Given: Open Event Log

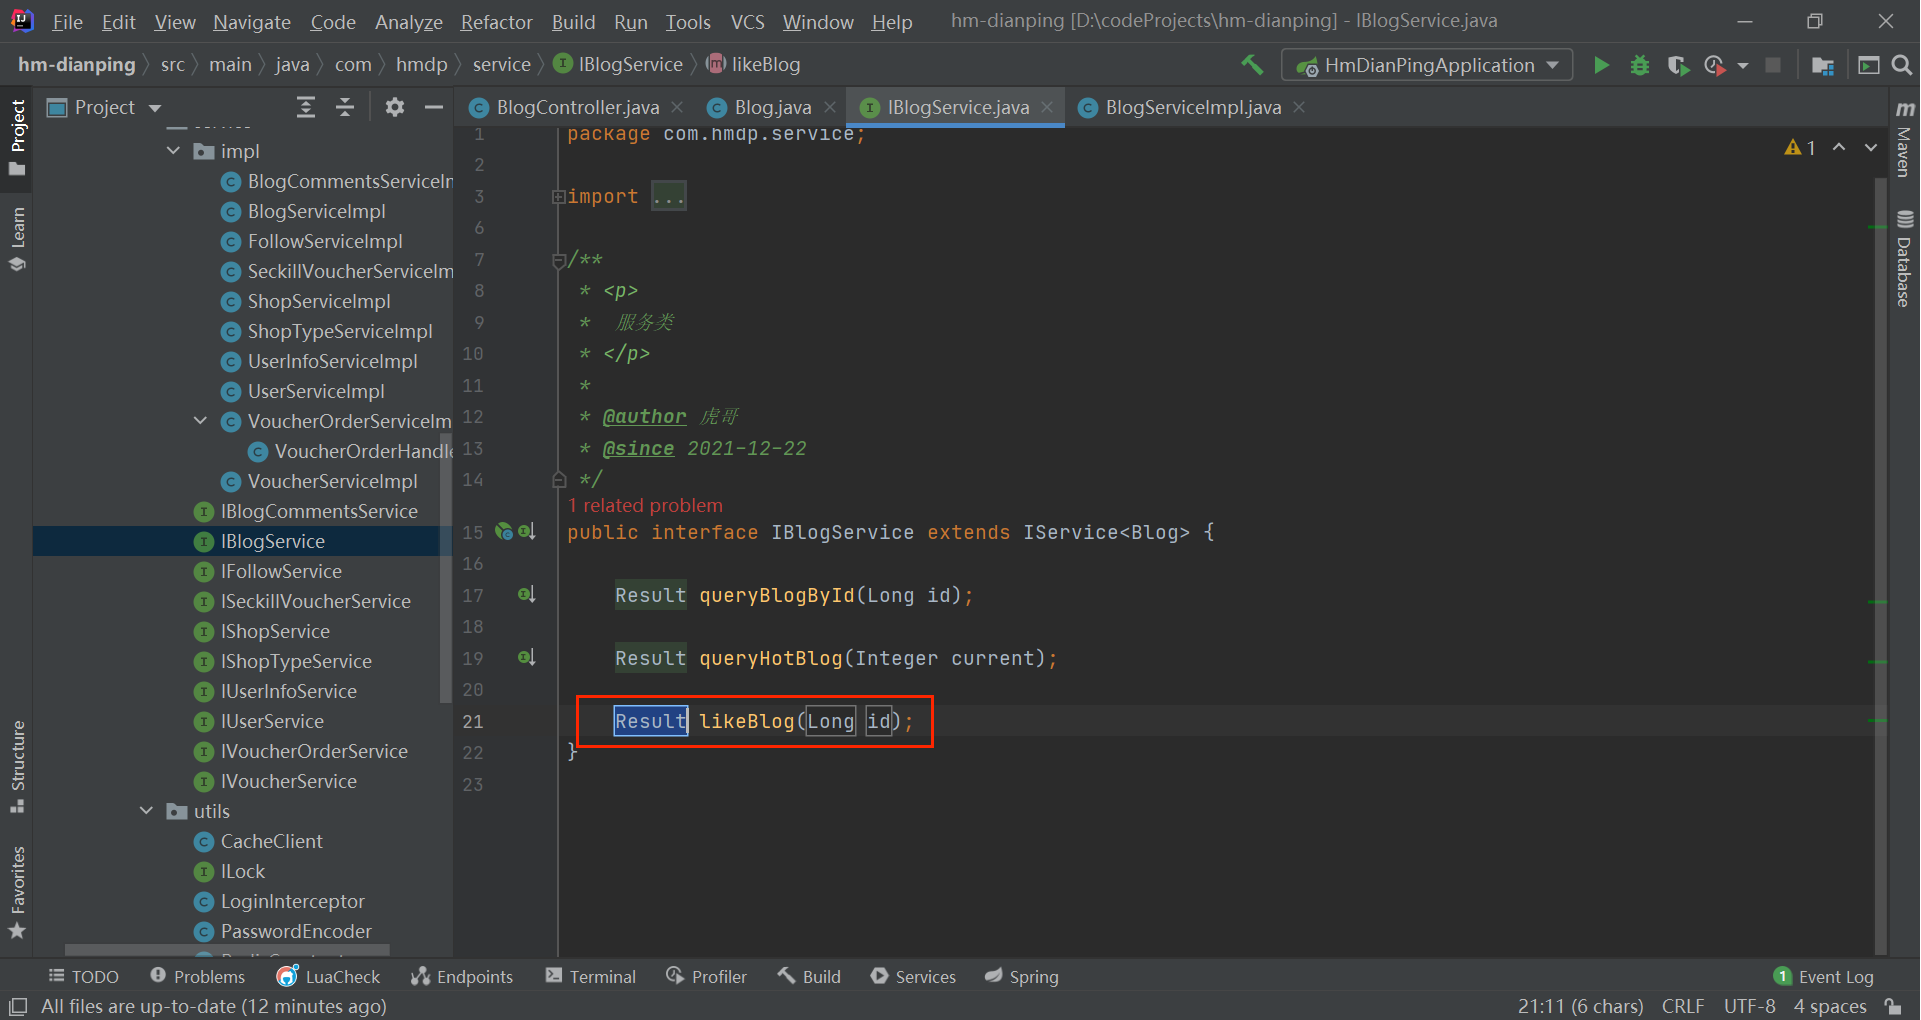Looking at the screenshot, I should point(1824,977).
